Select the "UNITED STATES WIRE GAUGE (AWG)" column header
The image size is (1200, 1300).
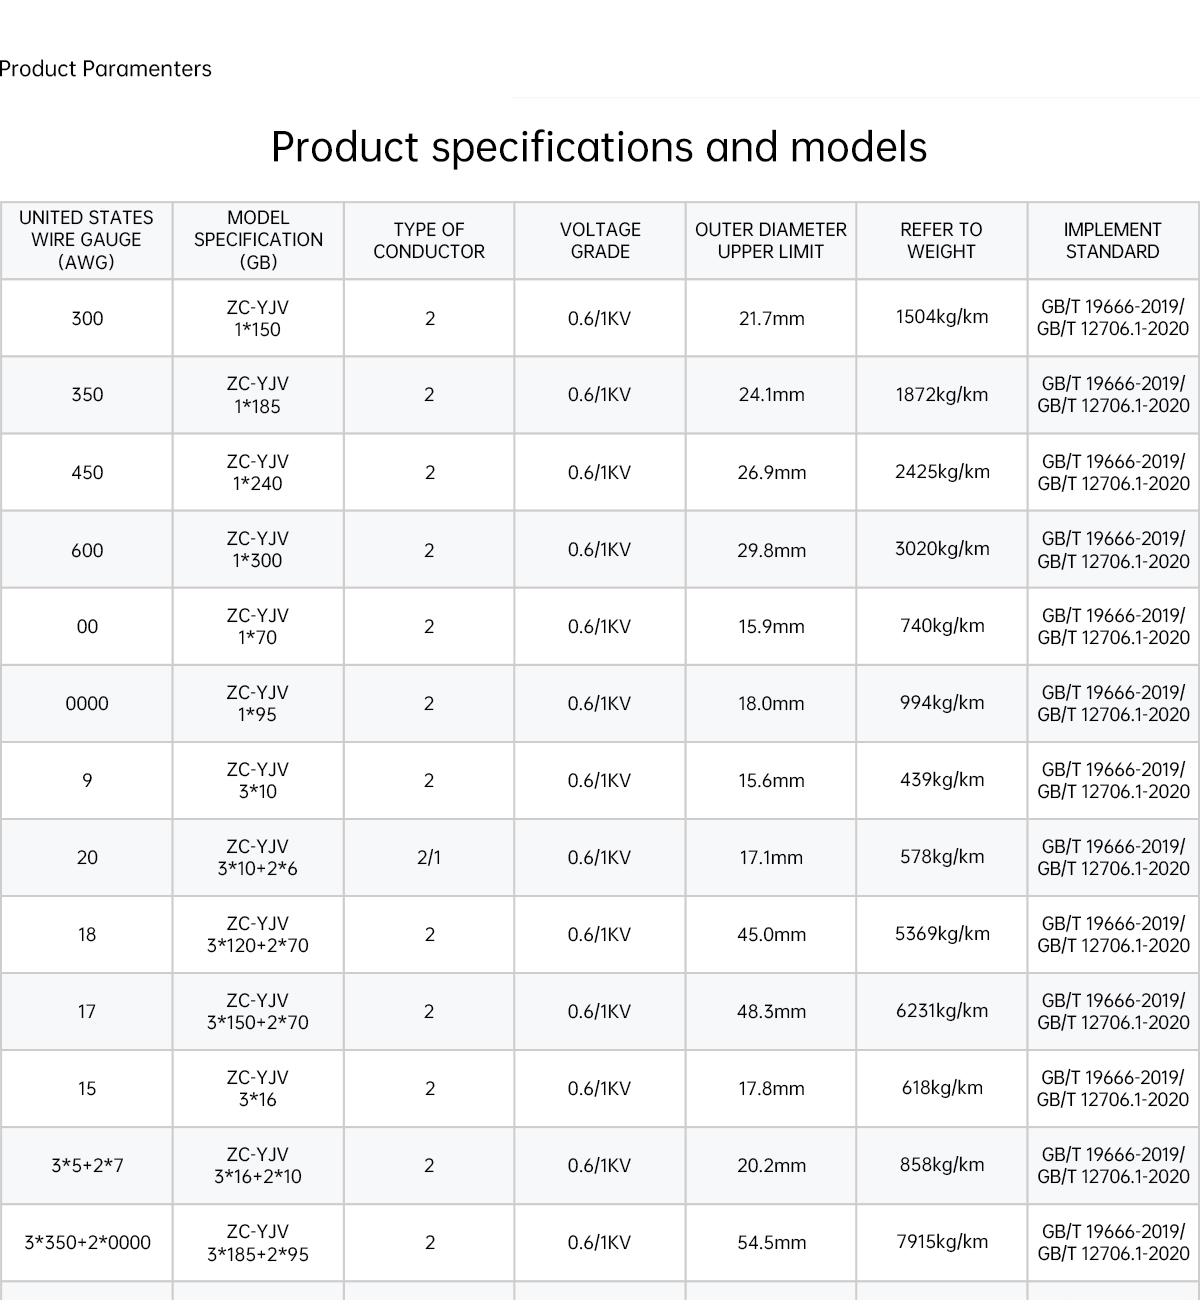tap(87, 240)
